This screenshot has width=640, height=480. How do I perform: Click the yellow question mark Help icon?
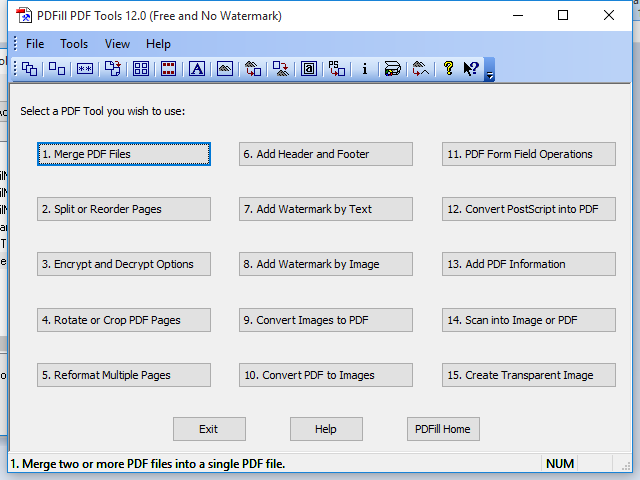pyautogui.click(x=448, y=69)
